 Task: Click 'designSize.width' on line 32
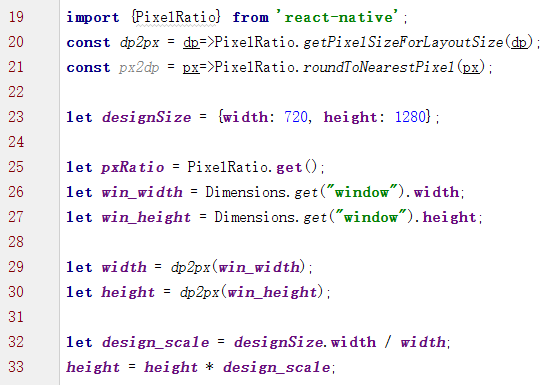click(x=305, y=342)
